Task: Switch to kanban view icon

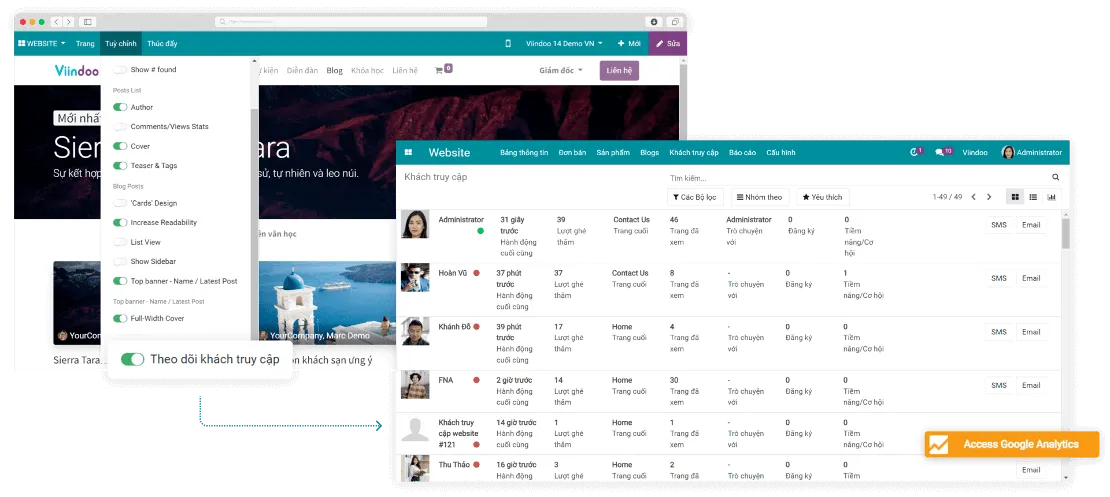Action: tap(1015, 197)
